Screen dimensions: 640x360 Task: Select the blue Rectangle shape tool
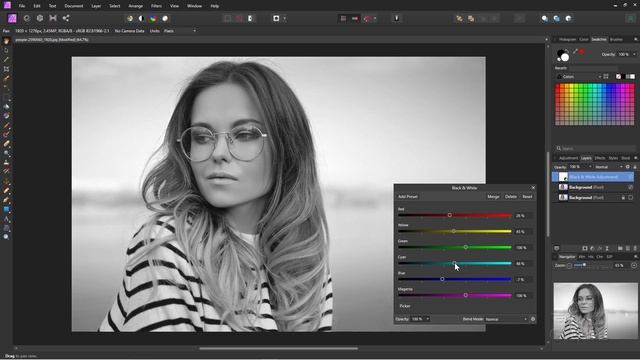point(6,209)
